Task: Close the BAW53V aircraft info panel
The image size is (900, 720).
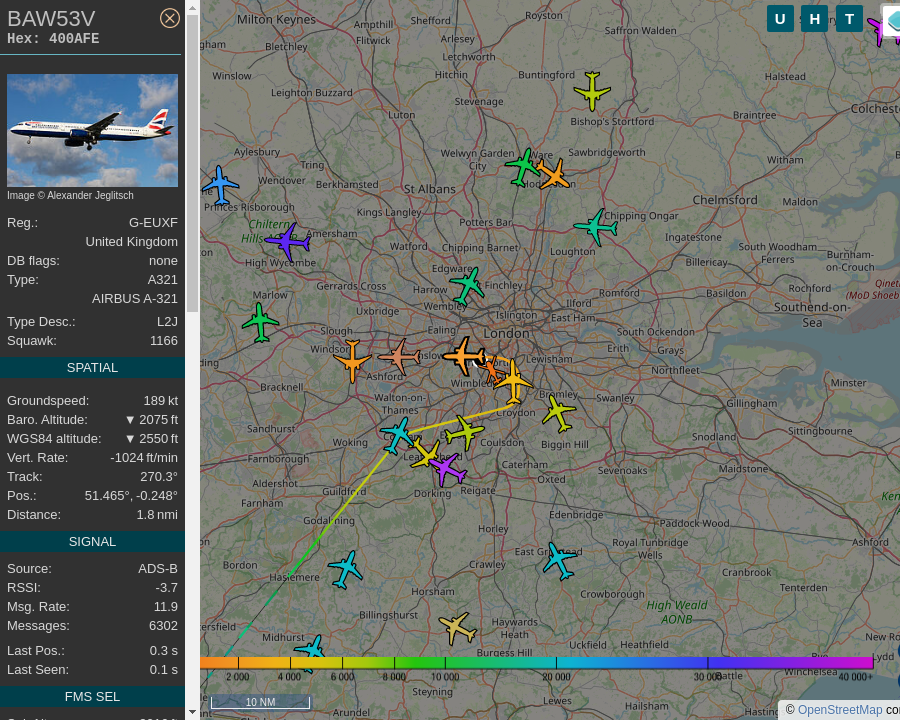Action: click(x=169, y=18)
